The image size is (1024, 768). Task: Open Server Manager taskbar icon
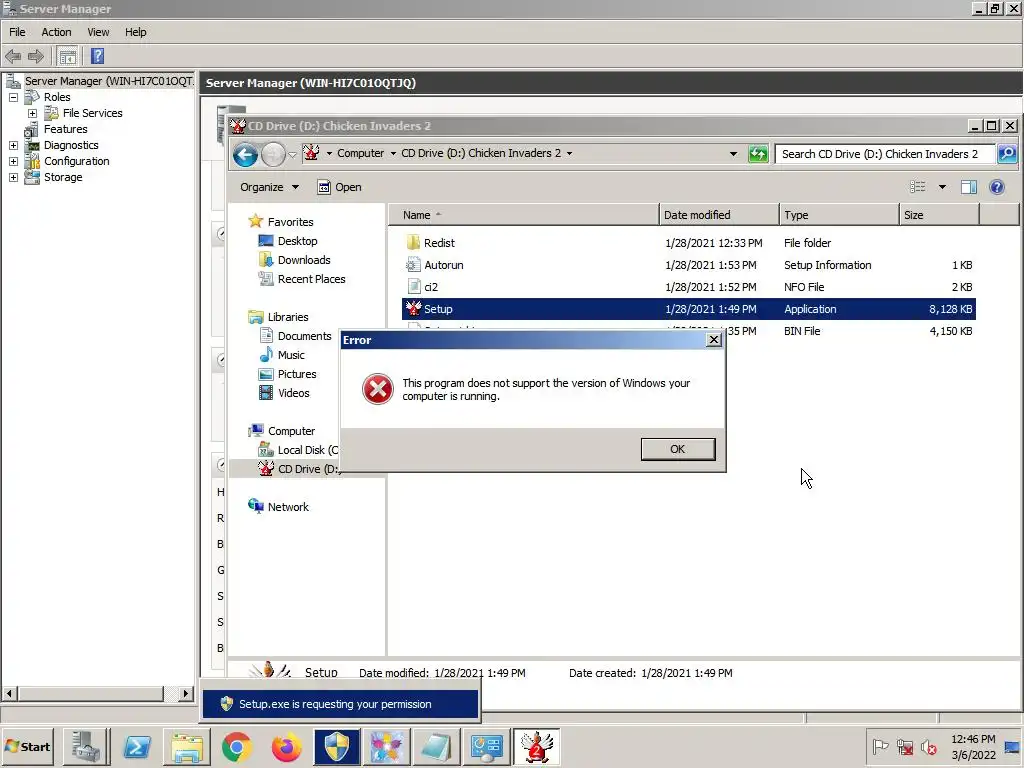(x=86, y=747)
